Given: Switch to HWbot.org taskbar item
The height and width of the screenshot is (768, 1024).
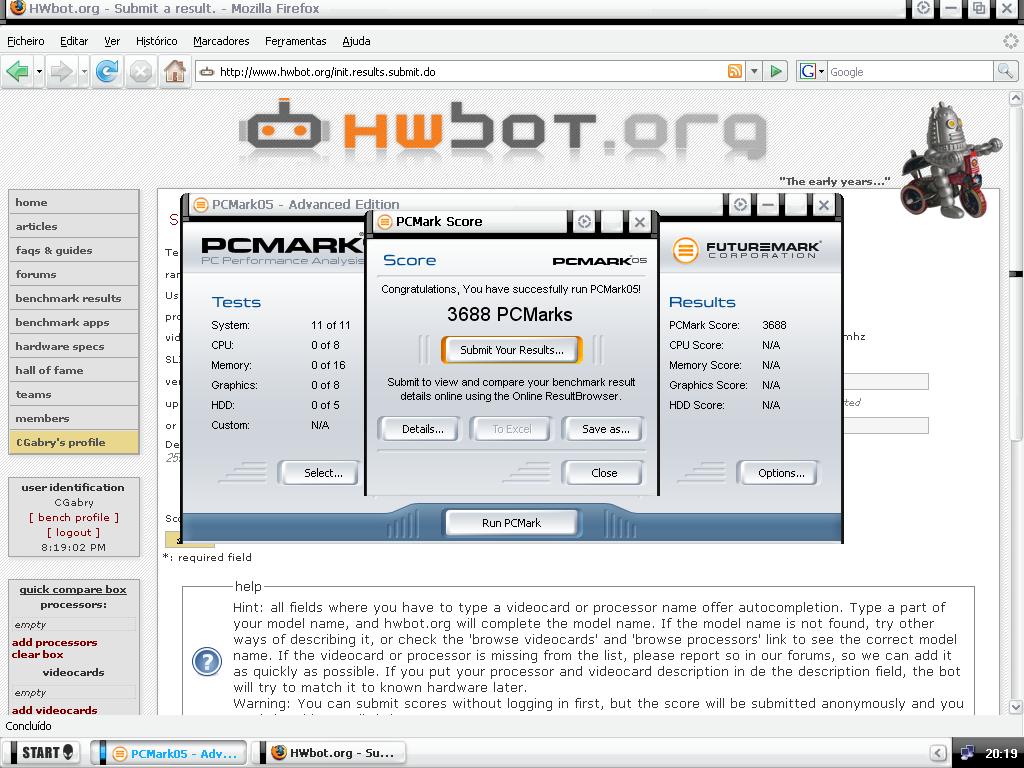Looking at the screenshot, I should coord(330,754).
